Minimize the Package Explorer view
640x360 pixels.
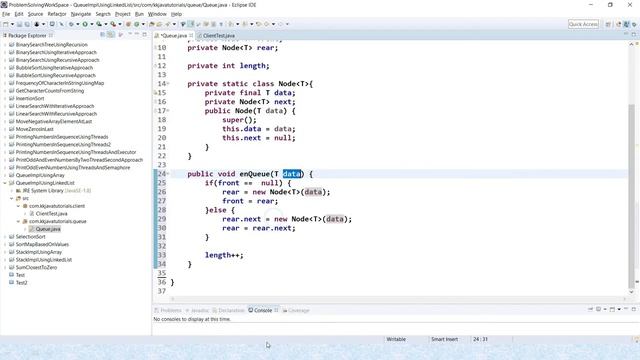(x=137, y=35)
